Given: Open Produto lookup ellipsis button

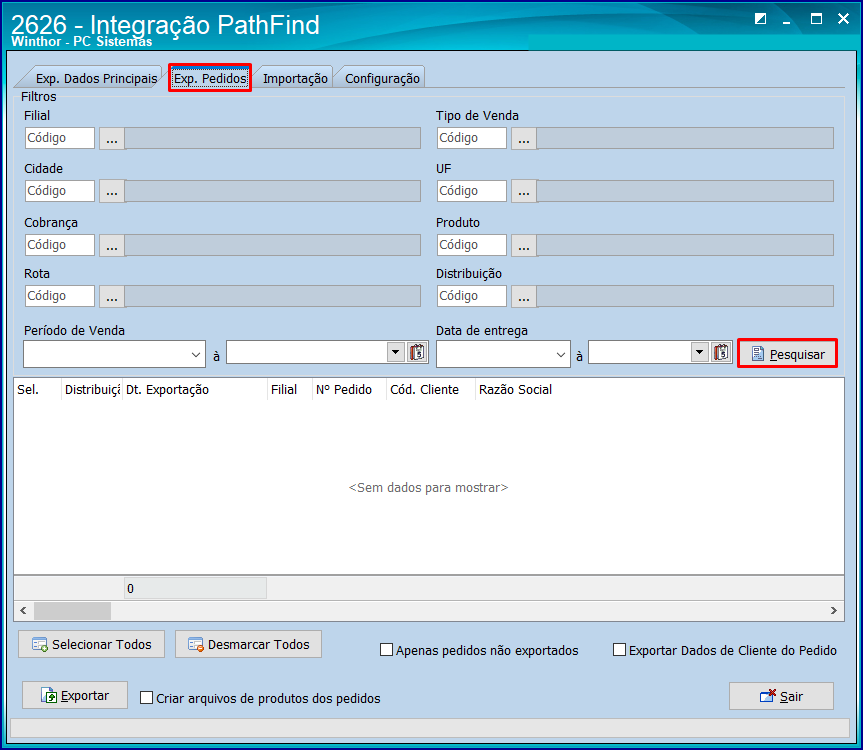Looking at the screenshot, I should click(x=524, y=245).
